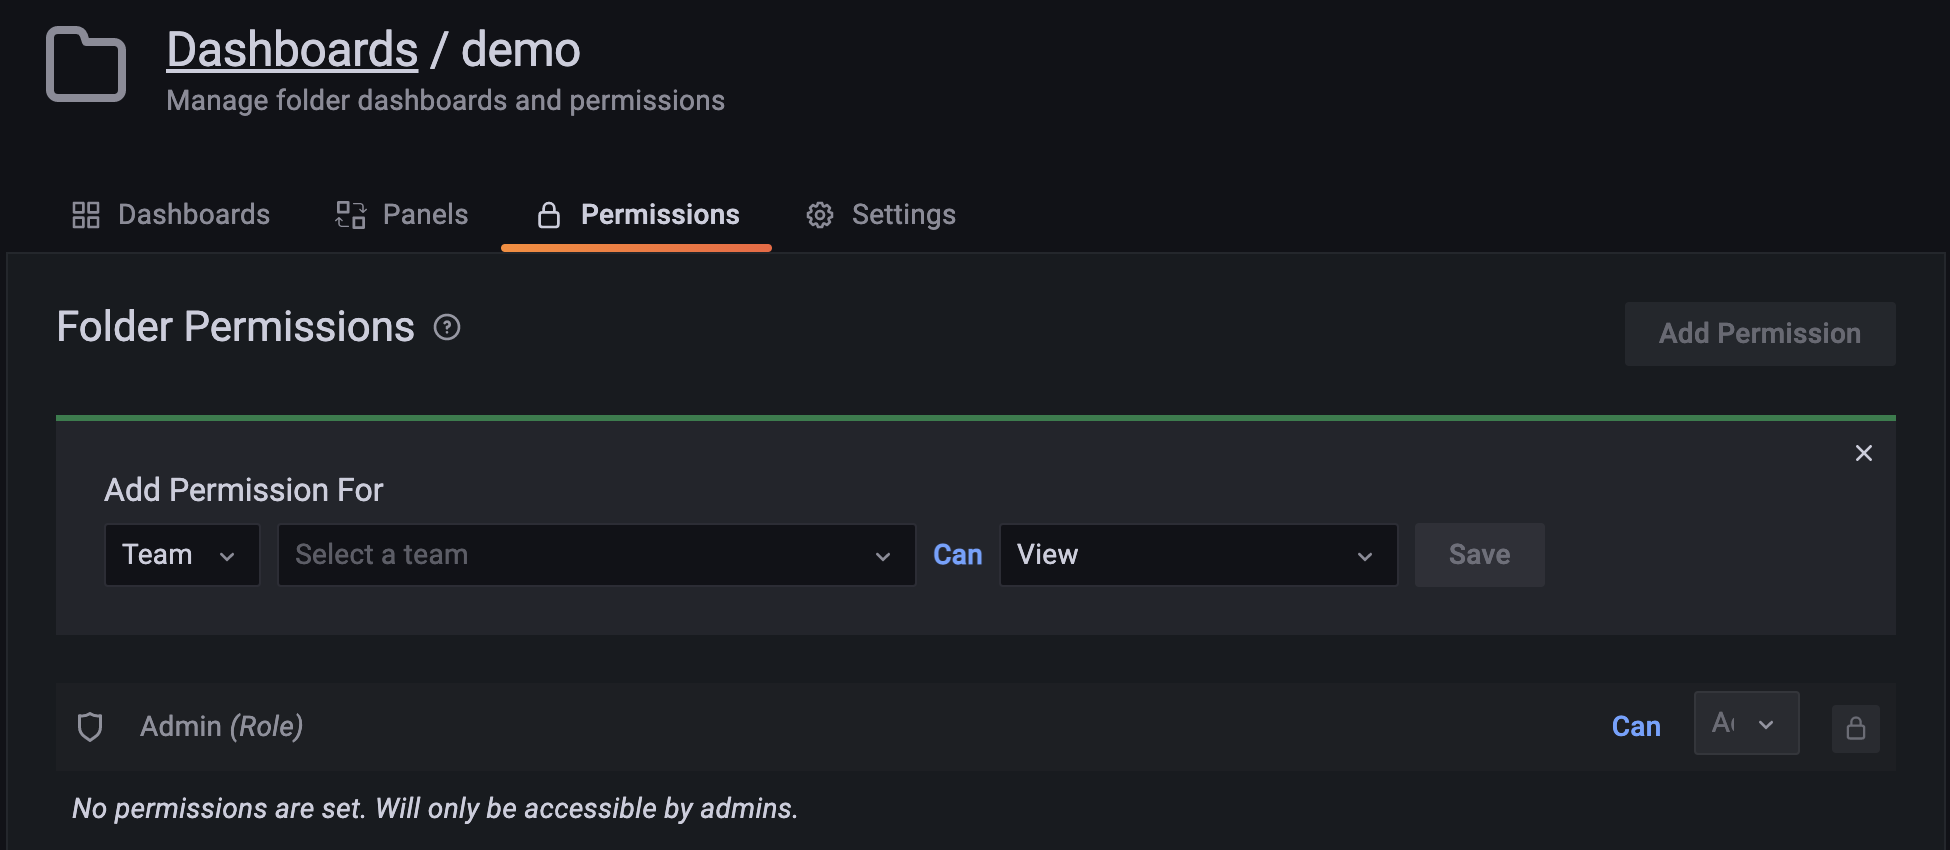Click the shield icon beside Admin (Role)
This screenshot has width=1950, height=850.
[90, 726]
